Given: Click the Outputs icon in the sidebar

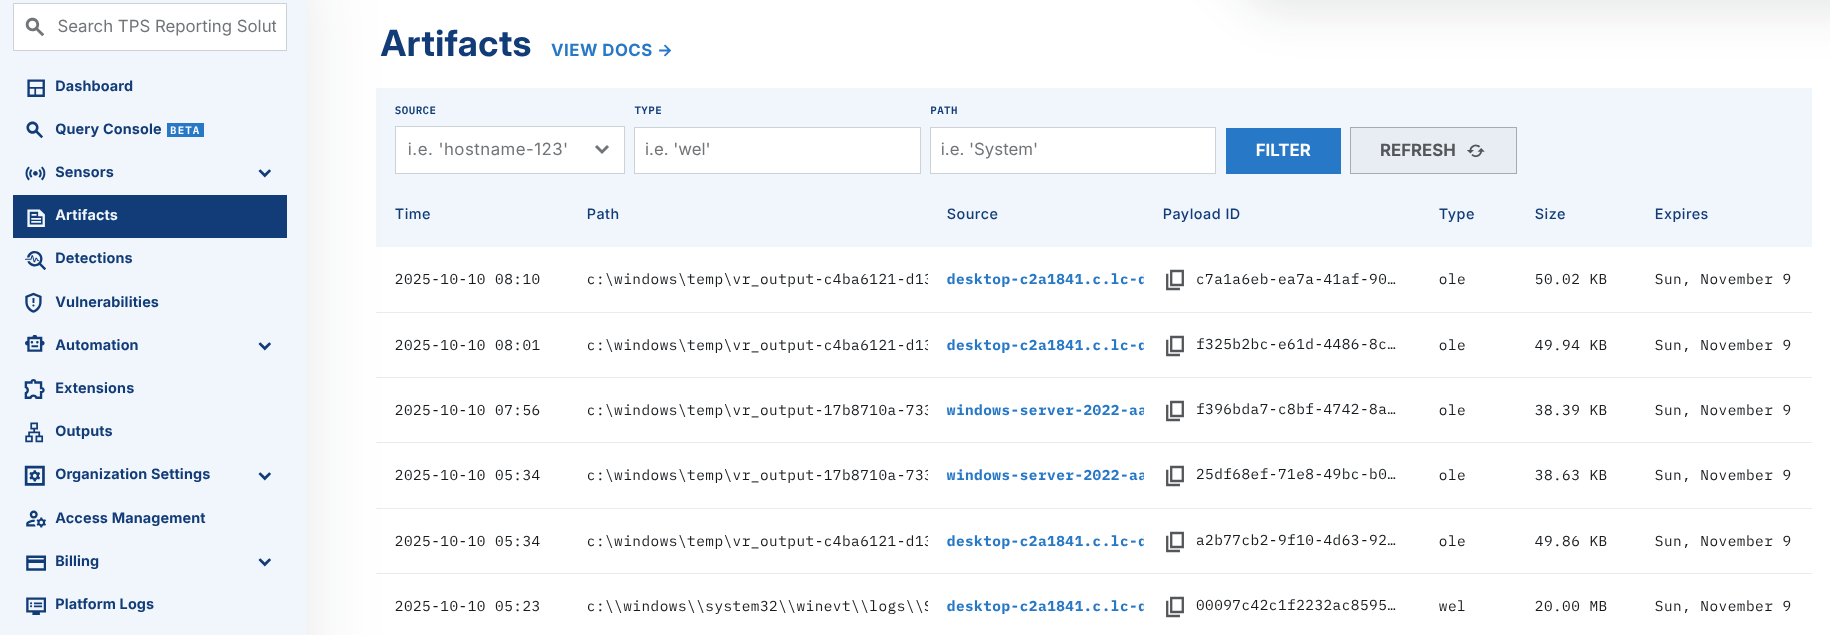Looking at the screenshot, I should coord(35,432).
